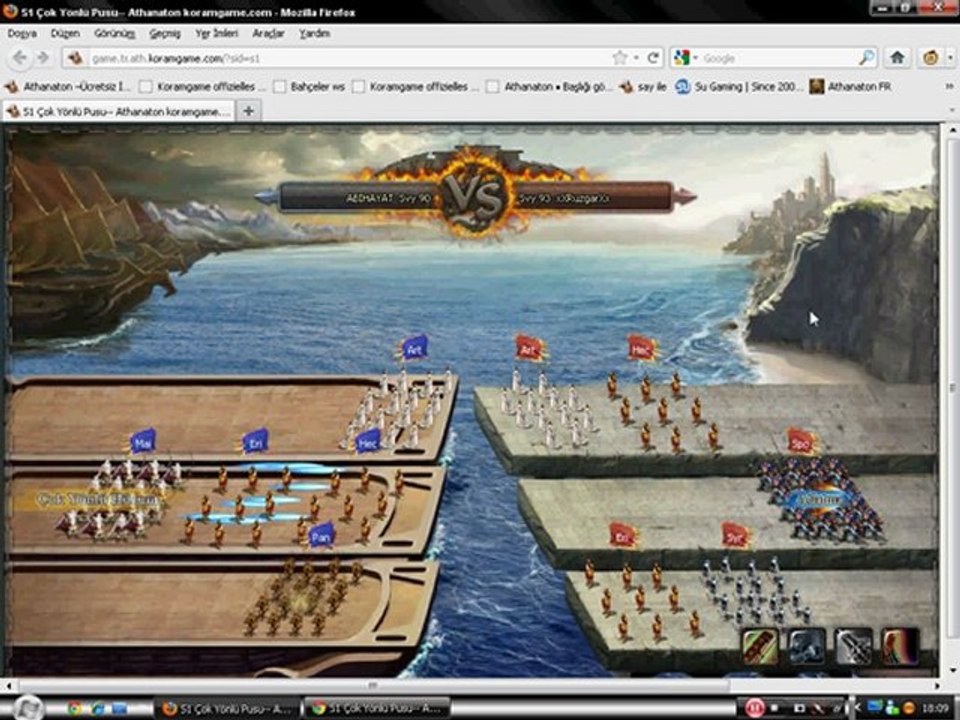Viewport: 960px width, 720px height.
Task: Select the blue Hec flag troop
Action: [x=368, y=442]
